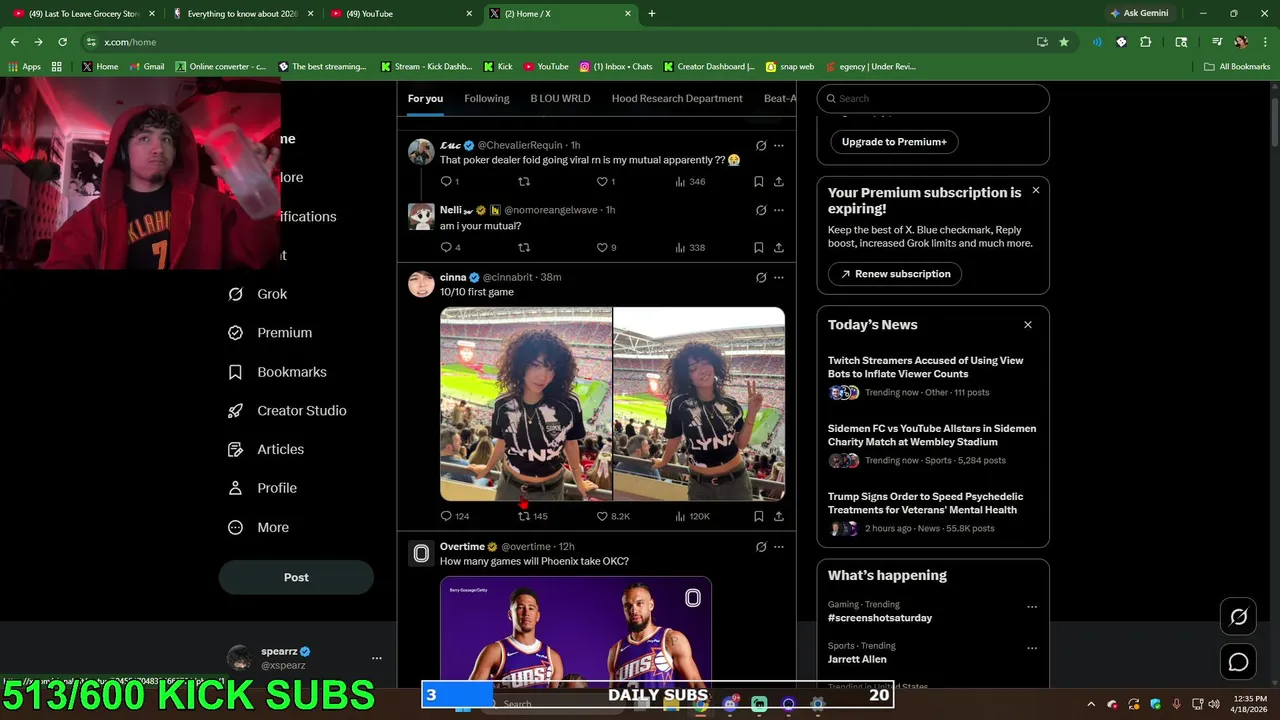
Task: Close the Today's News panel
Action: tap(1027, 325)
